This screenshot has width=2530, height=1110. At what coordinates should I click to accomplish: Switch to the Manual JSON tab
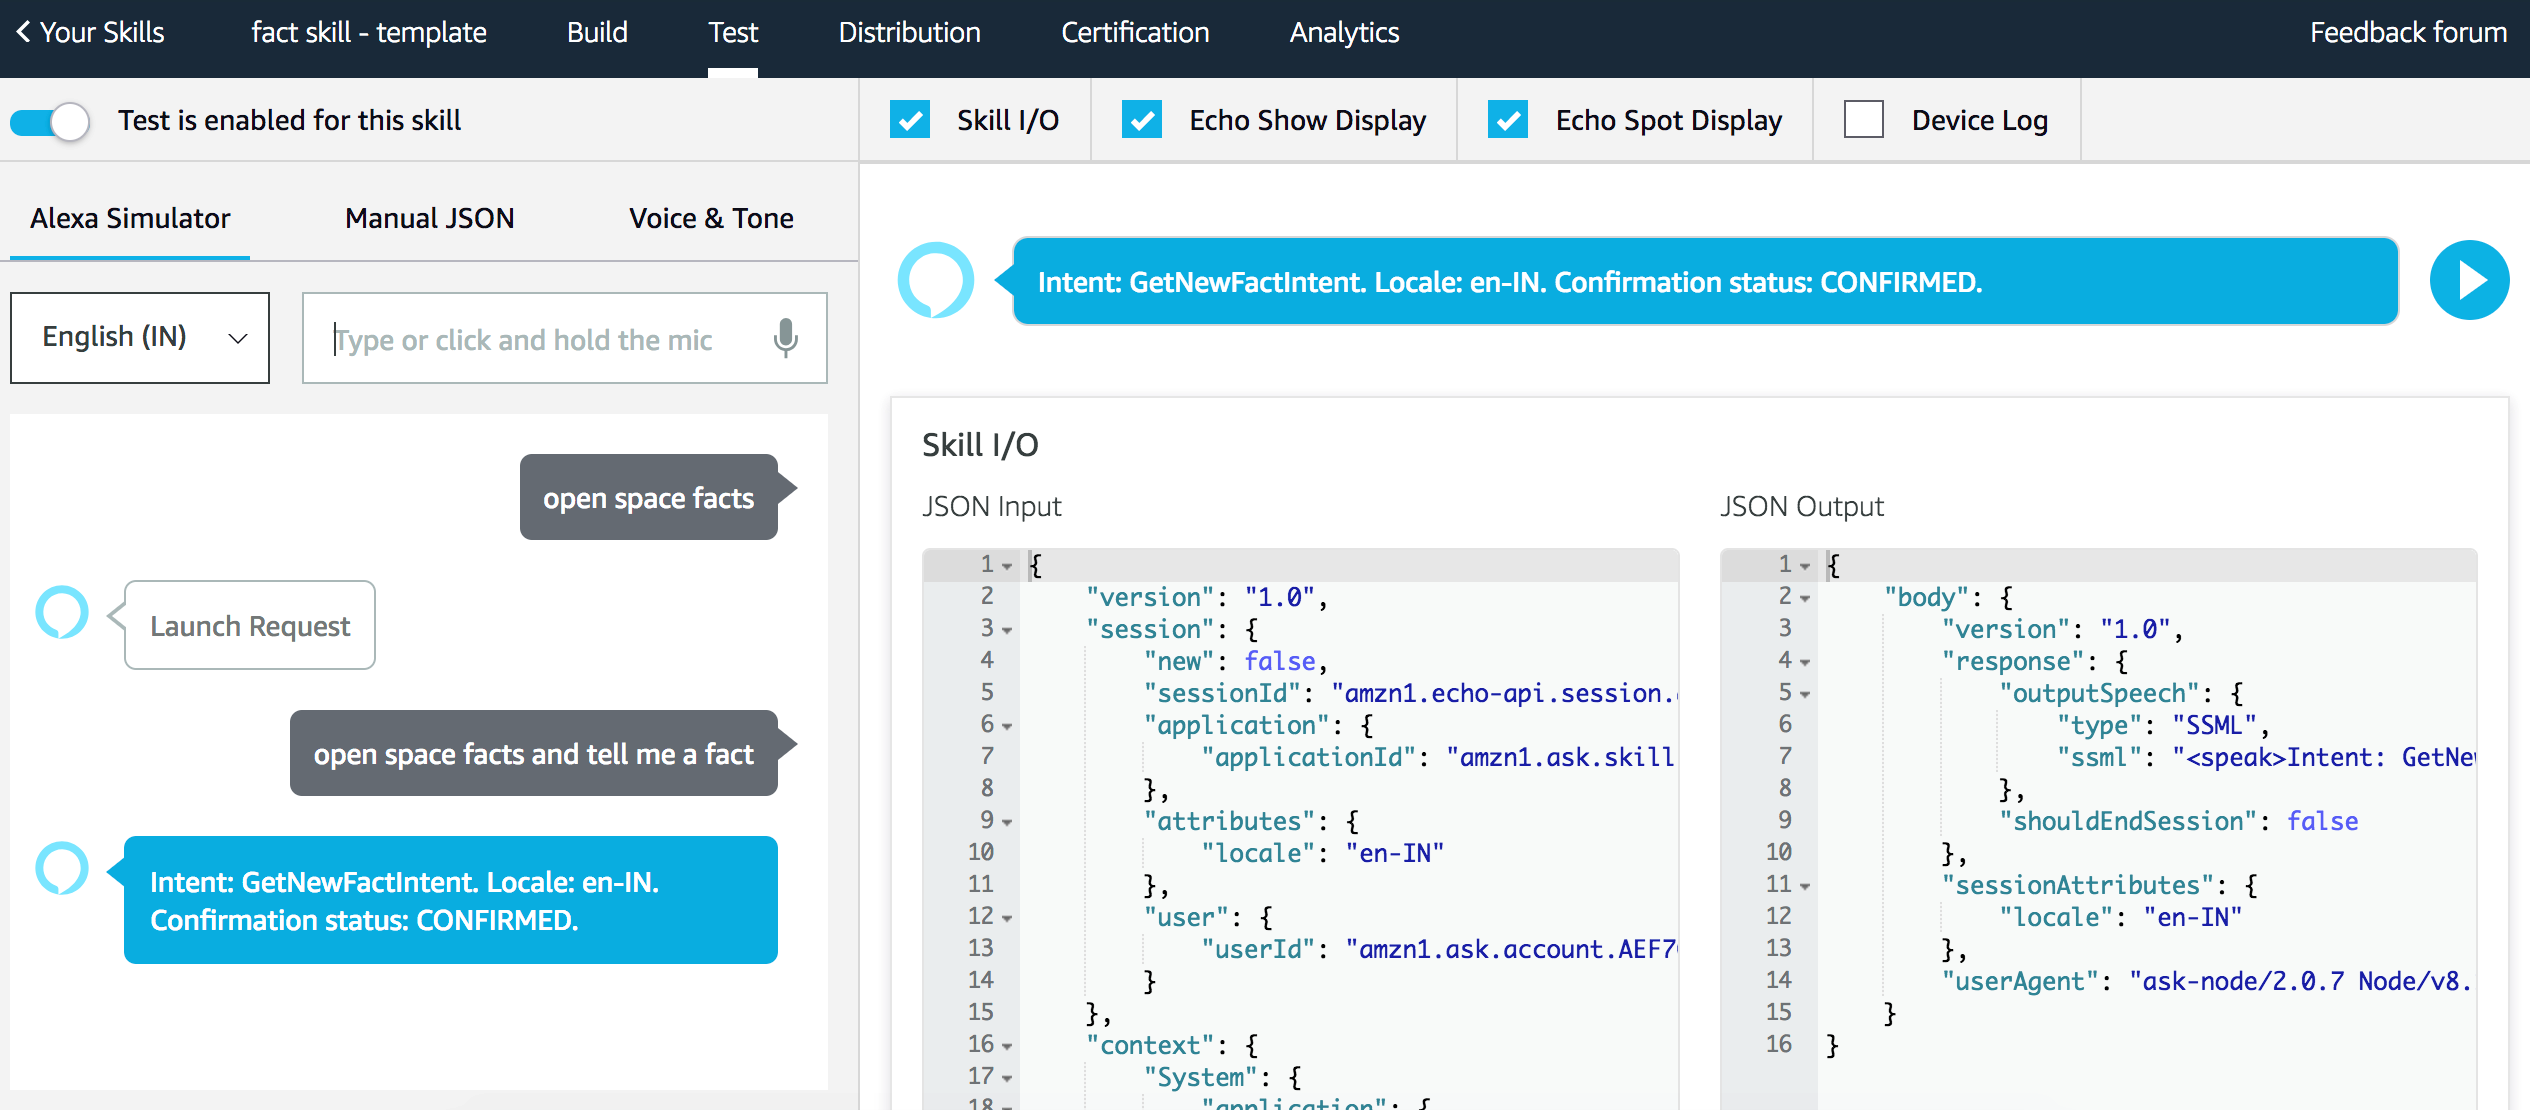[x=429, y=217]
